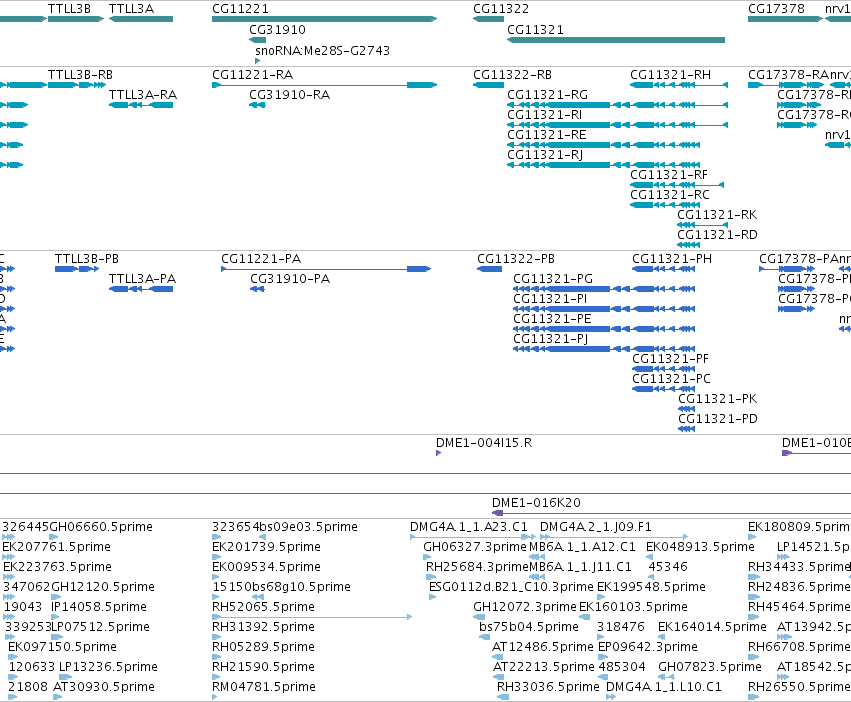This screenshot has height=702, width=851.
Task: Click protein CG11321-PI label
Action: [550, 299]
